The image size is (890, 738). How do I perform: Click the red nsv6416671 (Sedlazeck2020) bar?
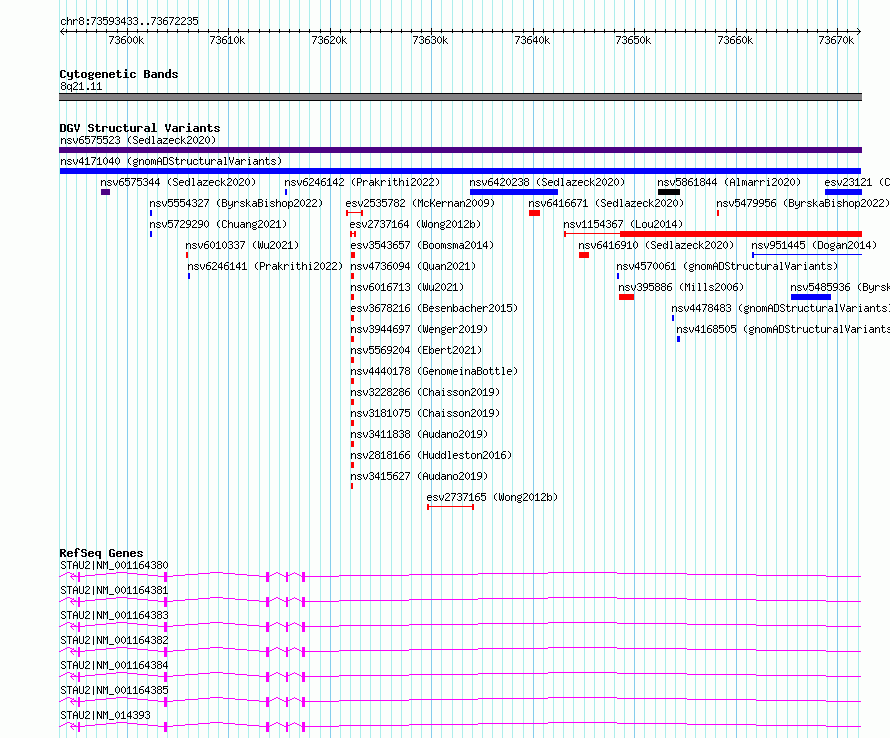(x=534, y=213)
